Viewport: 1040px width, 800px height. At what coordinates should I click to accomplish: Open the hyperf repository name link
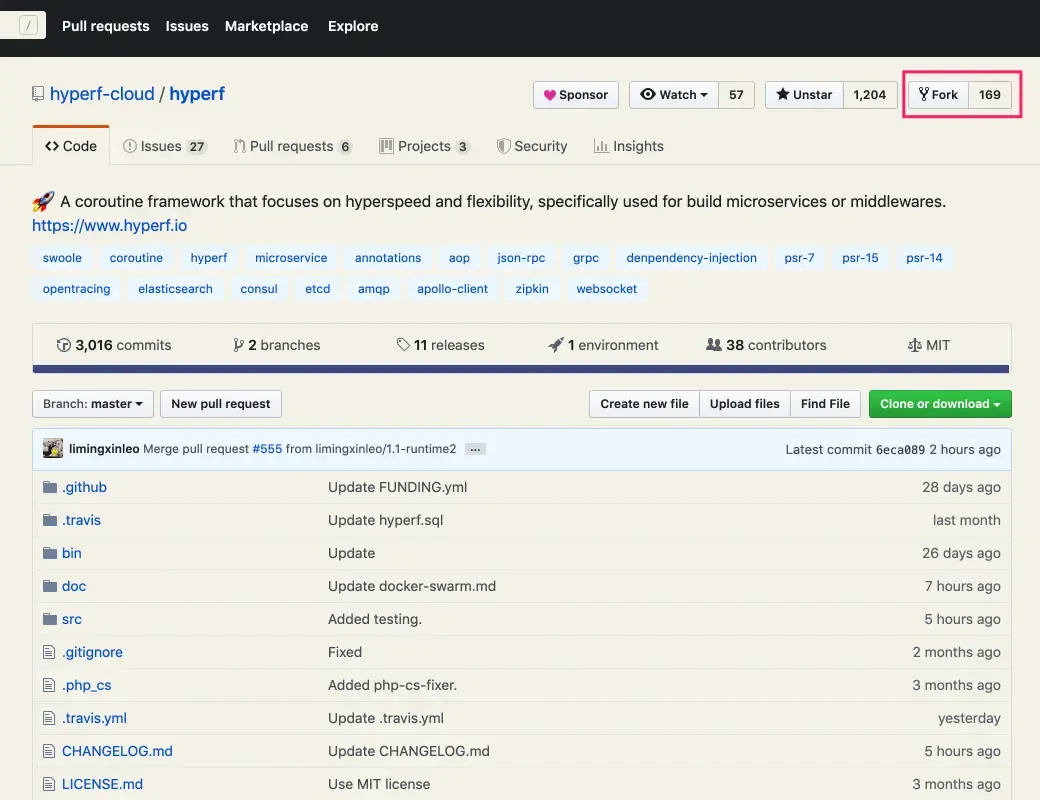tap(197, 94)
